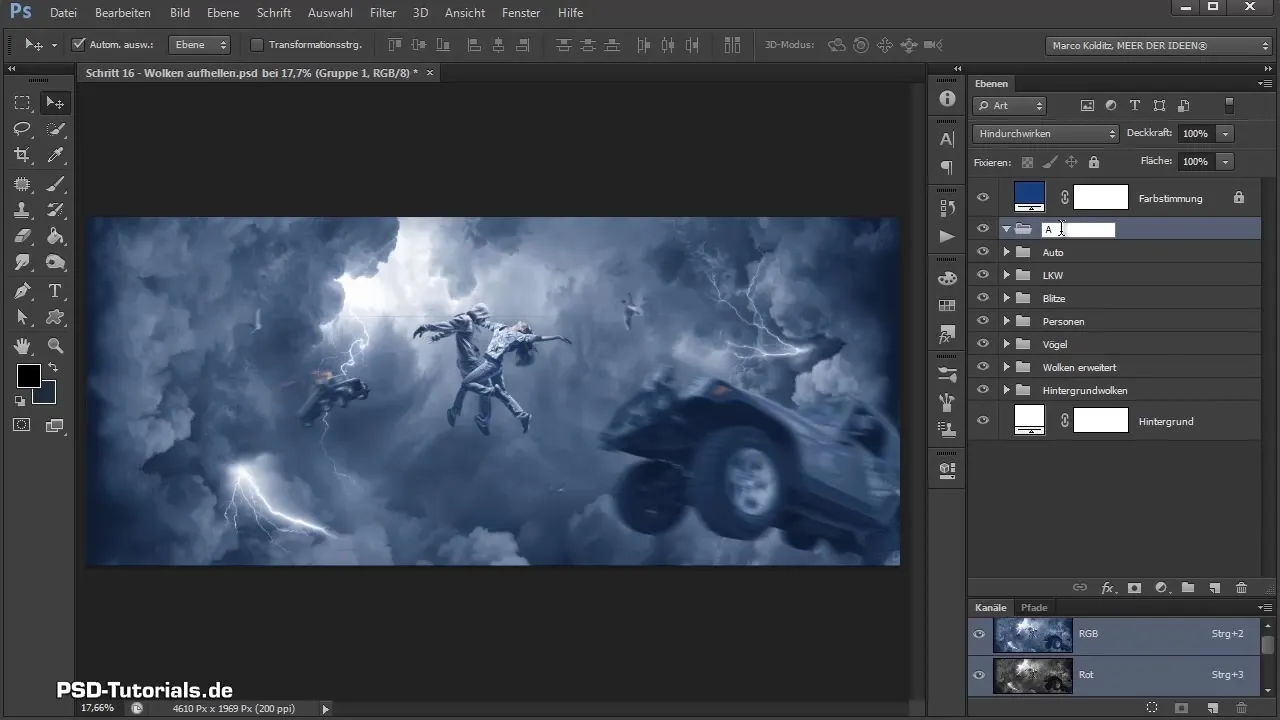Expand the Hintergrundwolken group
Image resolution: width=1280 pixels, height=720 pixels.
1007,390
